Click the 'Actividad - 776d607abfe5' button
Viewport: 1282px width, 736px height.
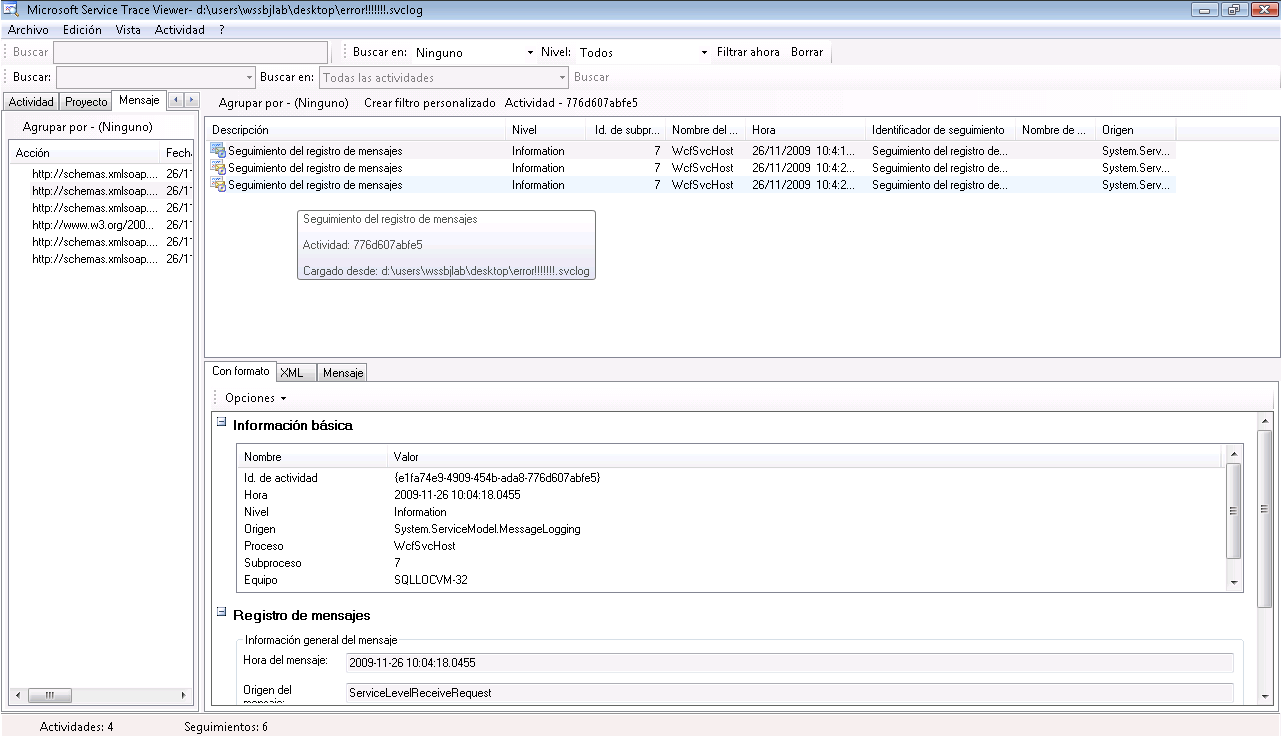pyautogui.click(x=571, y=103)
